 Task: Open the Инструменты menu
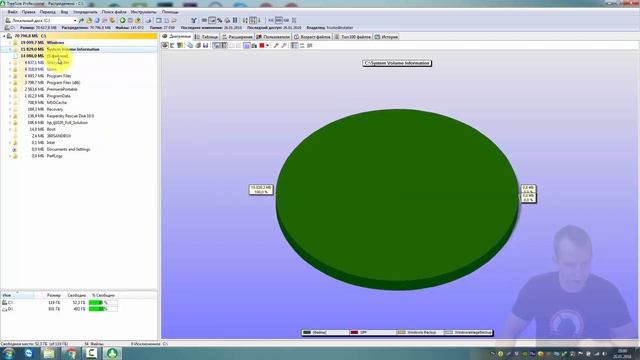pyautogui.click(x=143, y=12)
